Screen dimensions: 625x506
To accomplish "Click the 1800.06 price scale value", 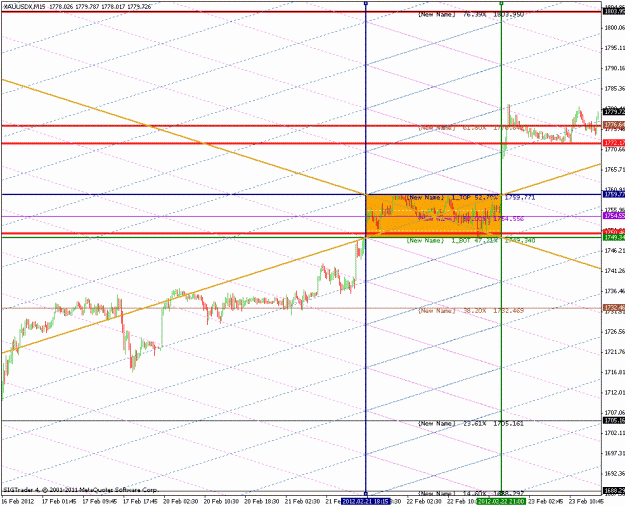I will pos(615,28).
